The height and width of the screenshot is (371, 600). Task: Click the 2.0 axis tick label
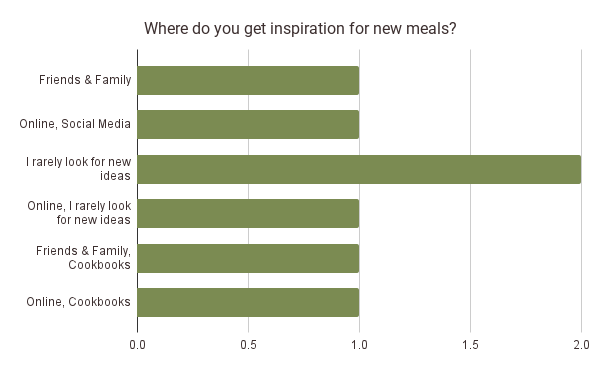click(x=581, y=345)
